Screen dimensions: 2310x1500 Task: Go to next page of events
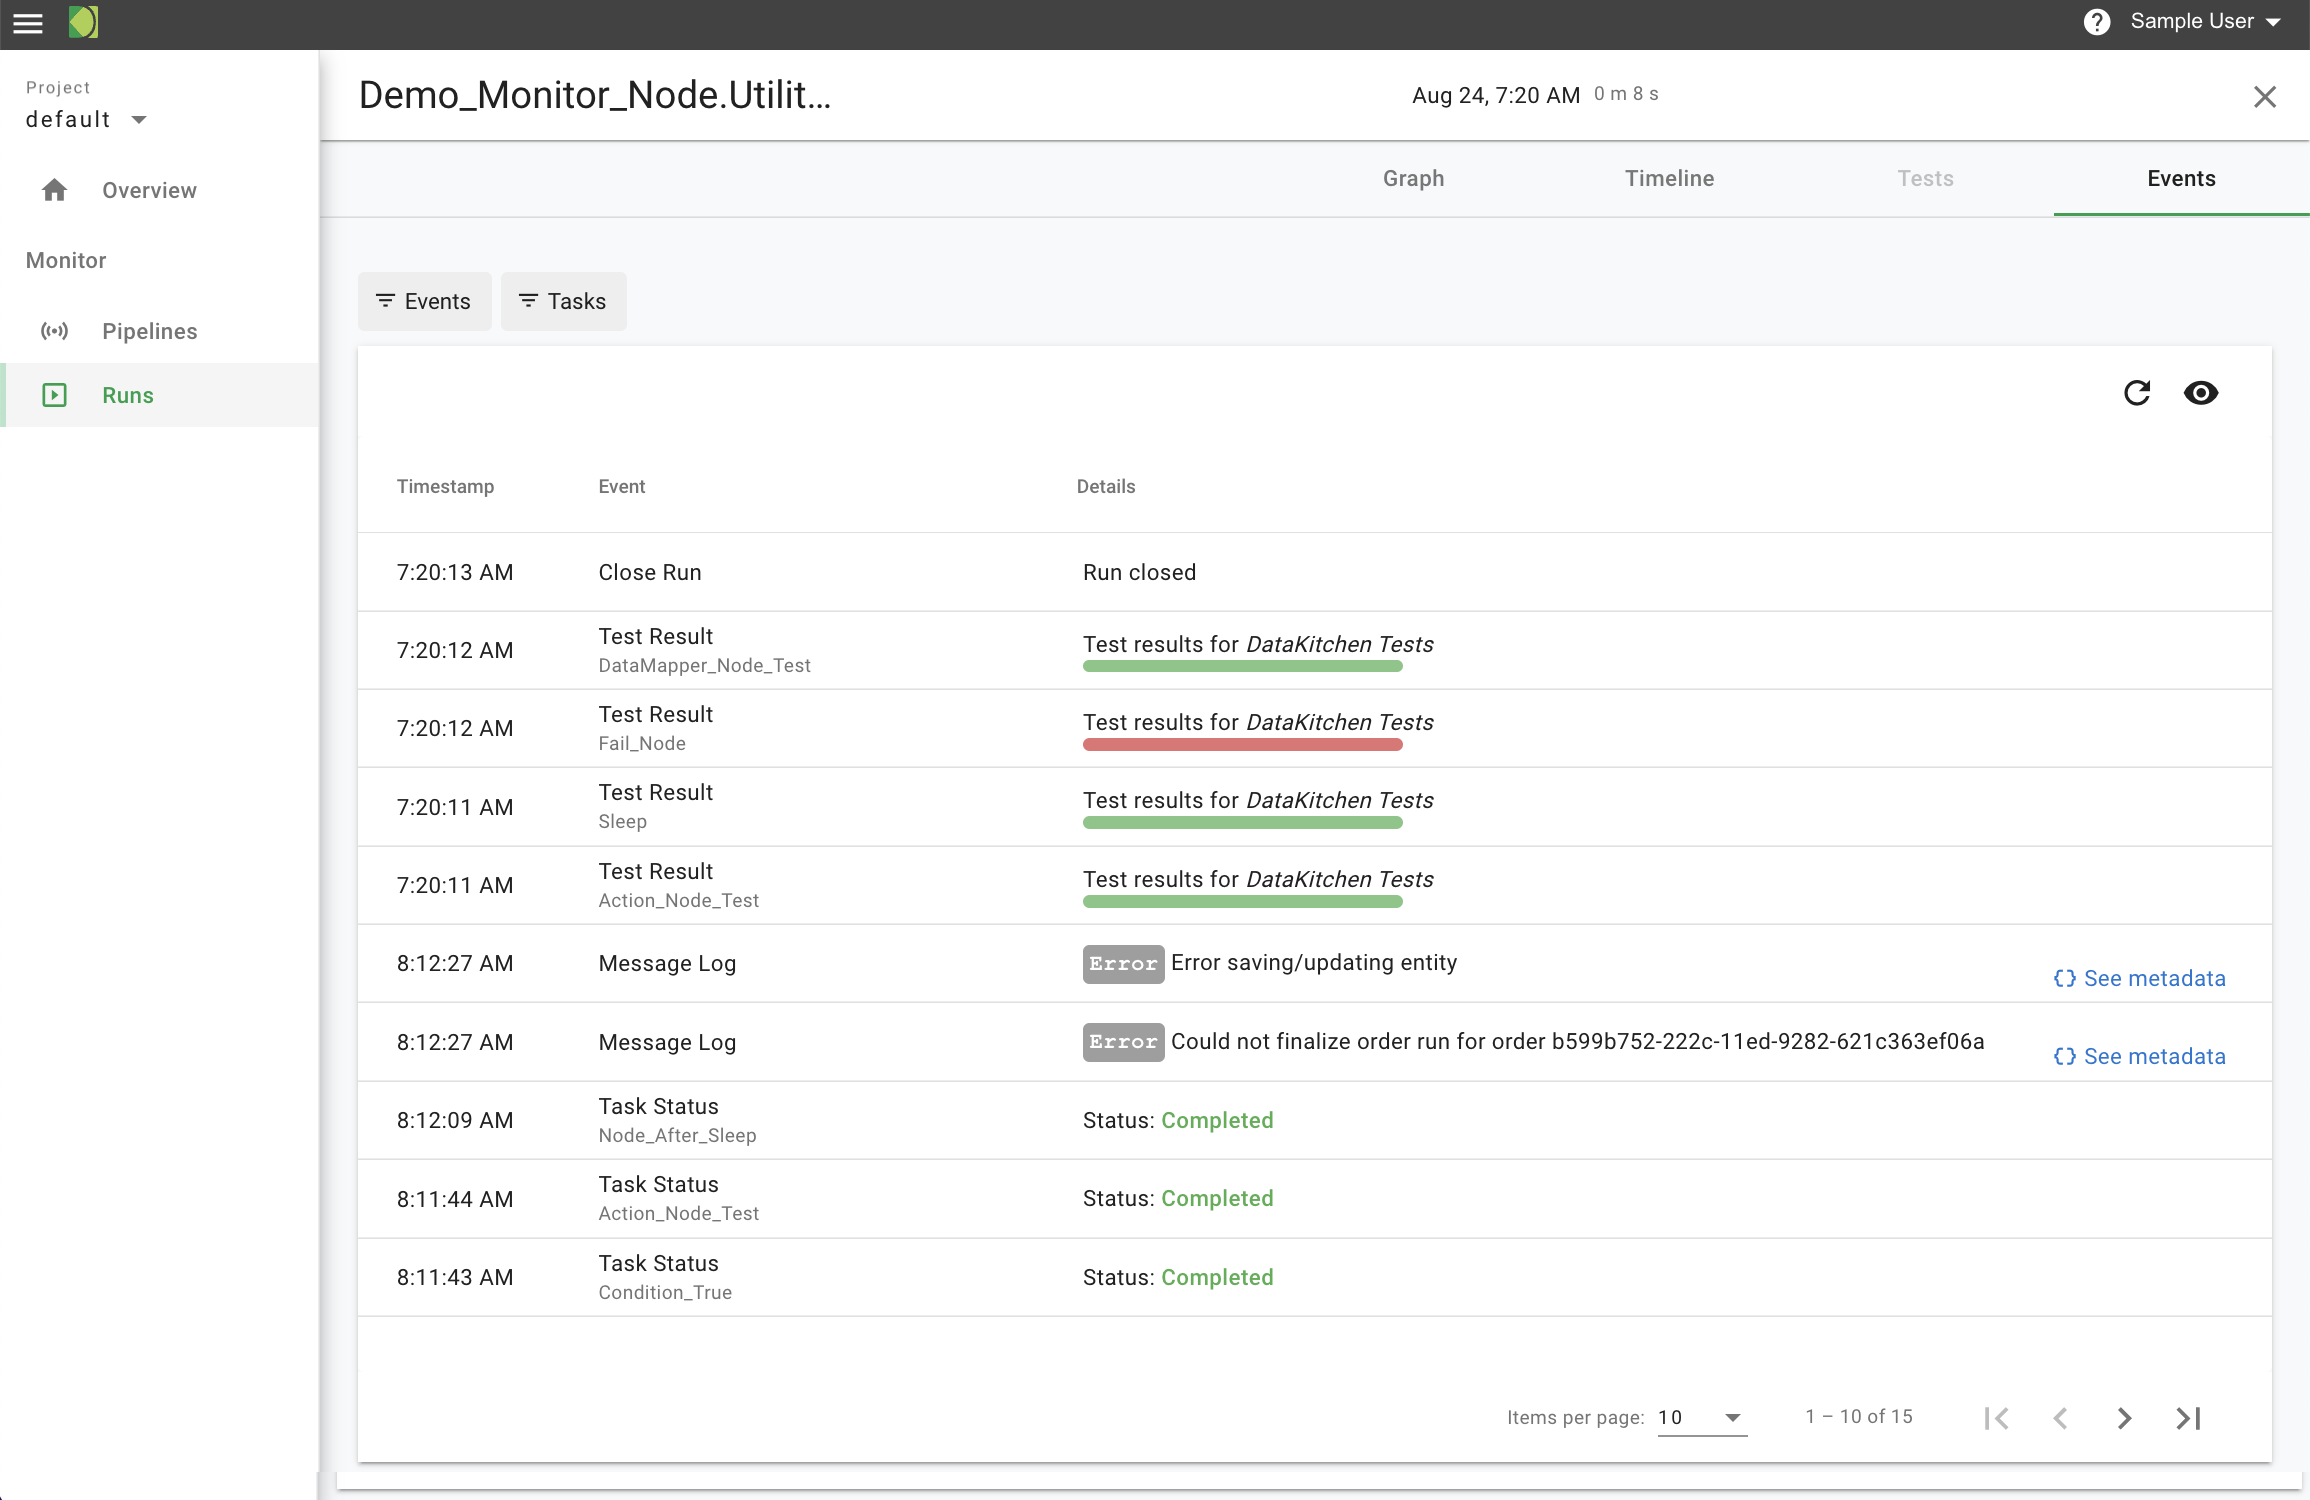2124,1418
